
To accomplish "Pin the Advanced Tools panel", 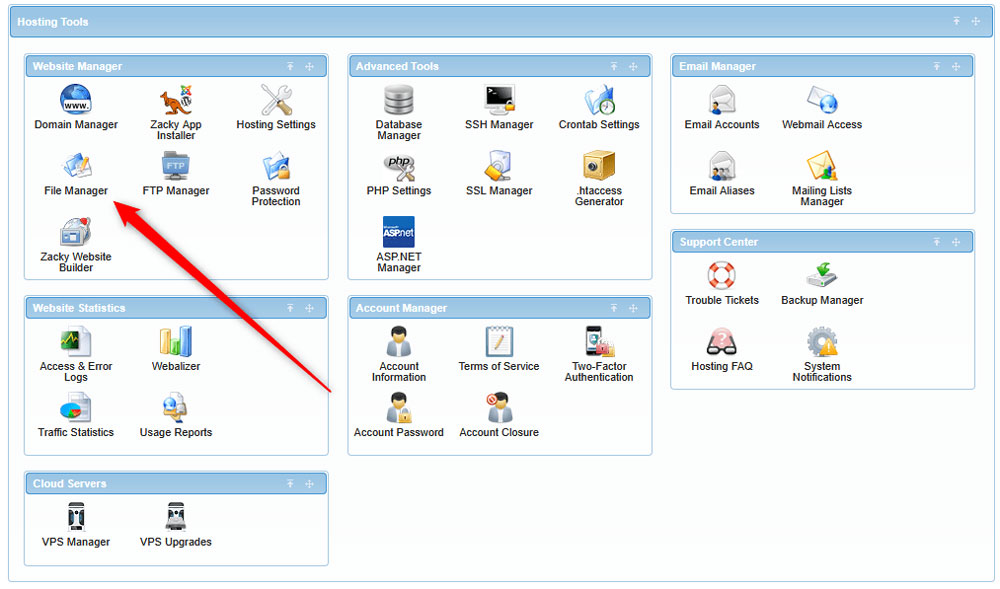I will click(613, 66).
